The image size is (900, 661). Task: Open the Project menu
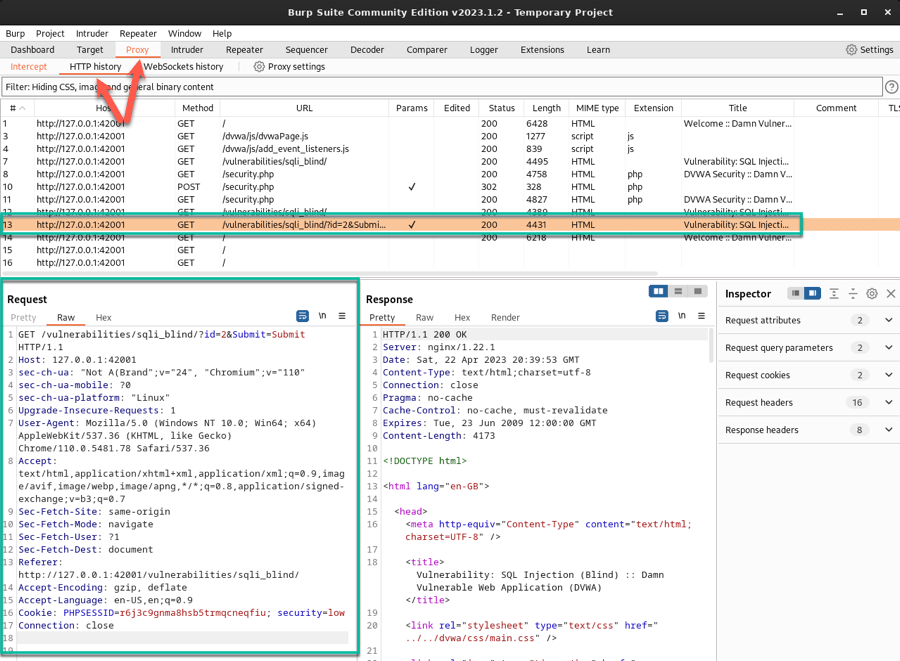click(50, 33)
